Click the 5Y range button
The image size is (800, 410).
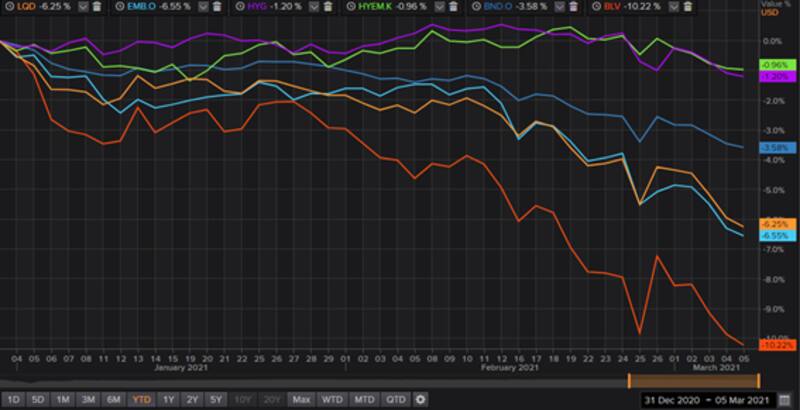click(x=215, y=400)
